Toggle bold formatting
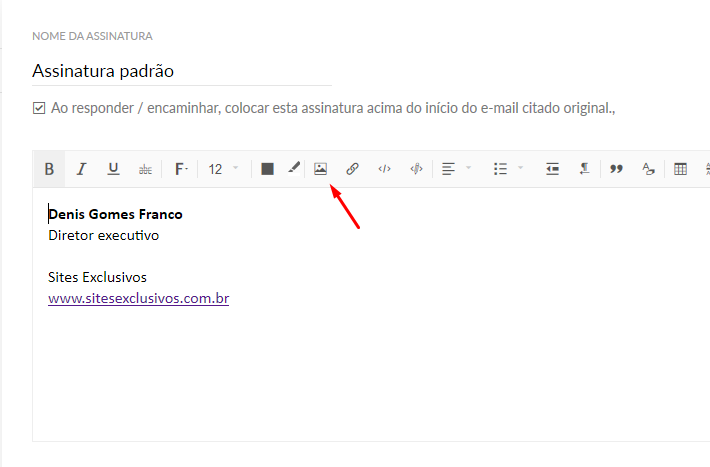Viewport: 710px width, 467px height. tap(49, 169)
